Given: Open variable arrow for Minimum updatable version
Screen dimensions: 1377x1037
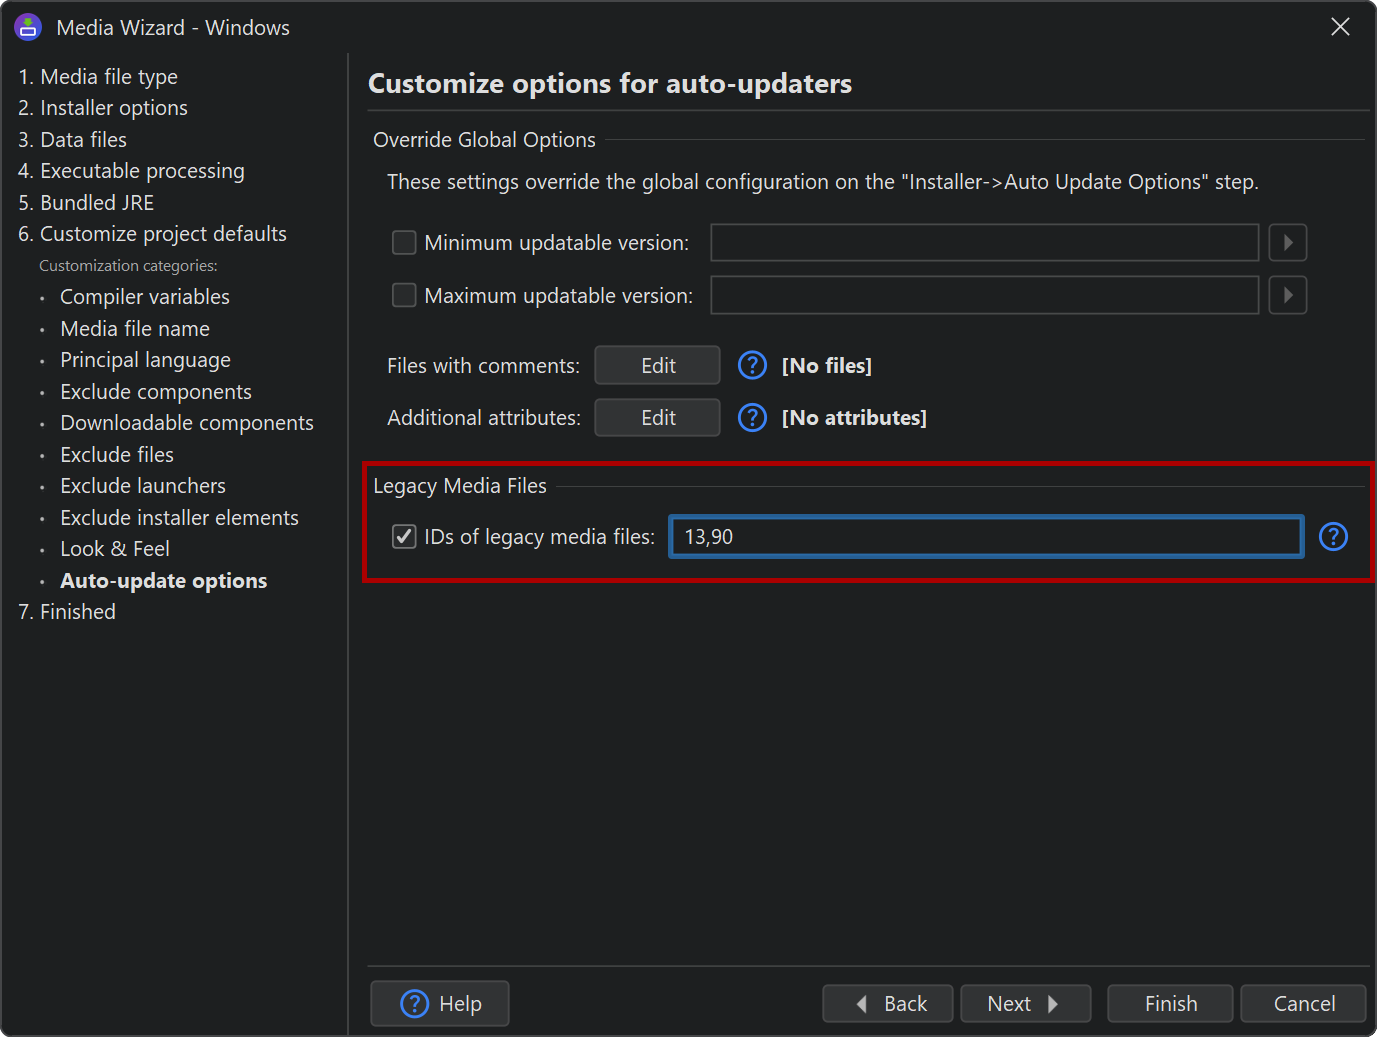Looking at the screenshot, I should click(1287, 243).
